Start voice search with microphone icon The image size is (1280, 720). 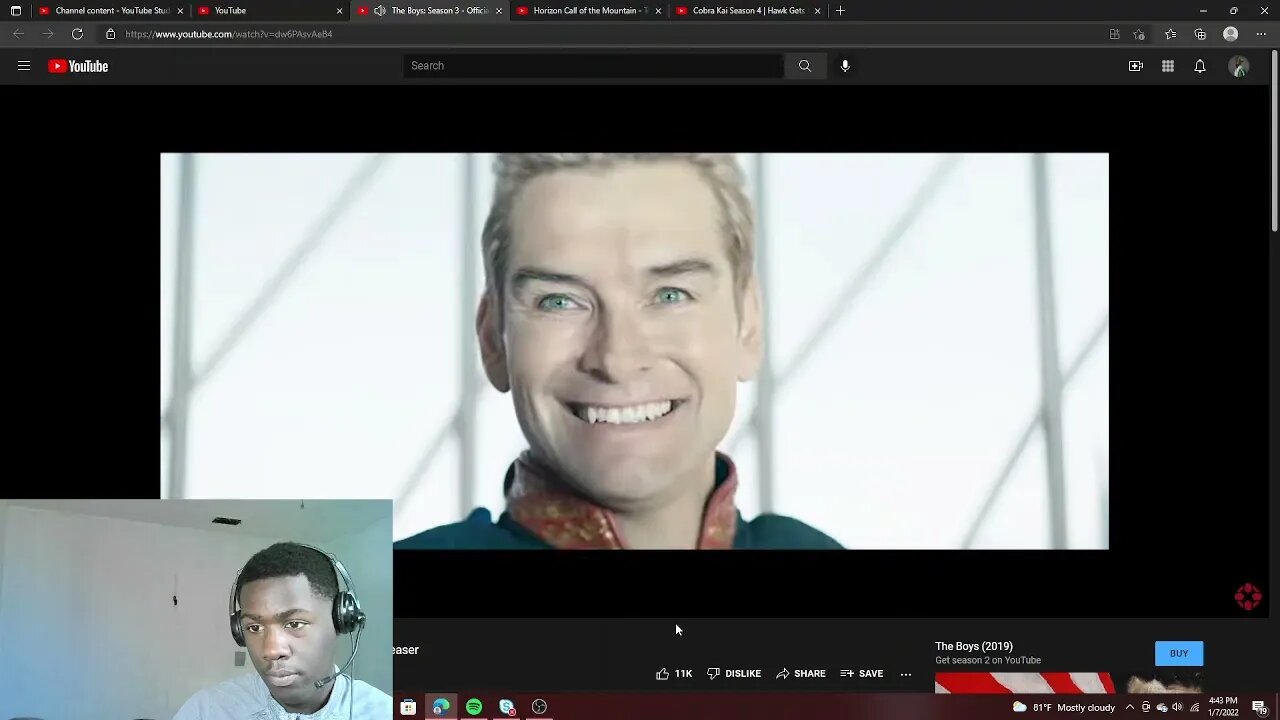(x=845, y=66)
